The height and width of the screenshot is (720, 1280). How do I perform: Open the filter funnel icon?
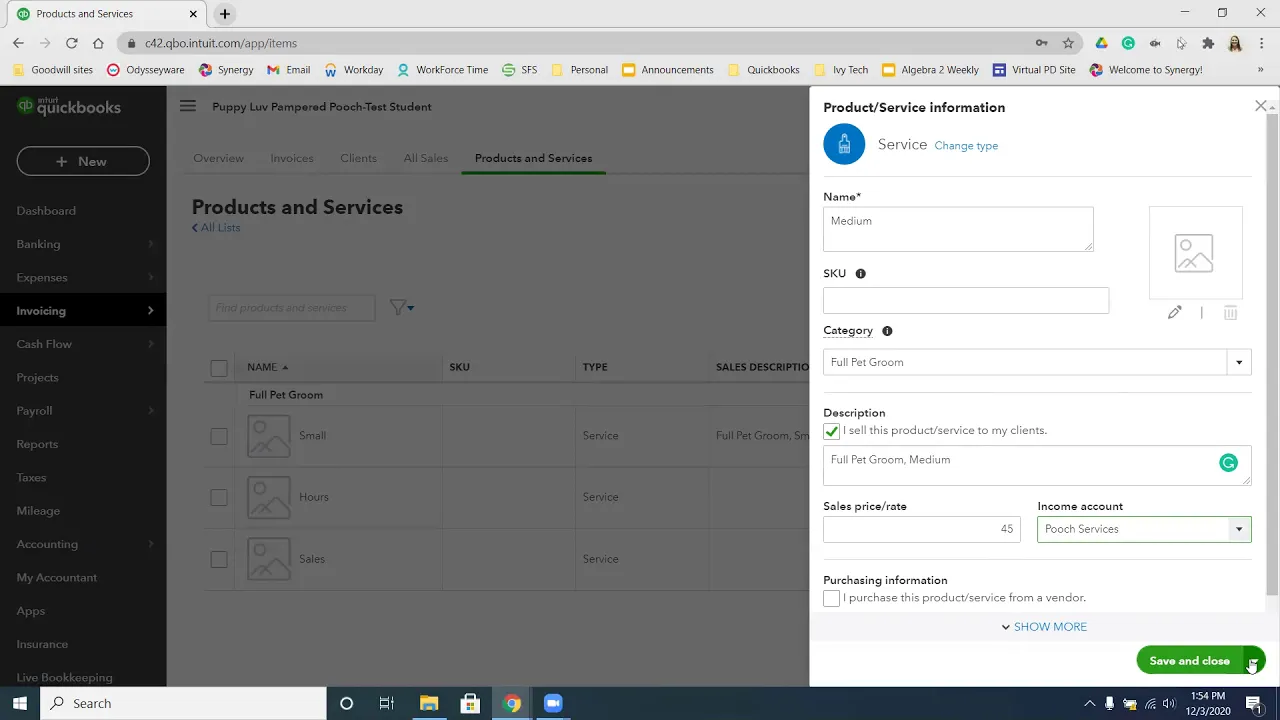401,308
